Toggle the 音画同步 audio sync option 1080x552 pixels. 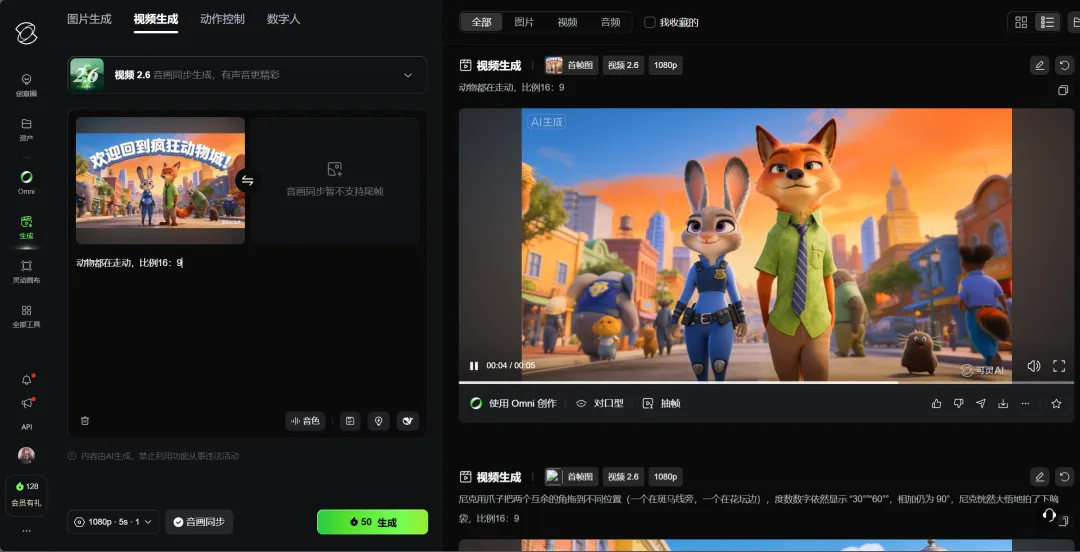(x=199, y=522)
